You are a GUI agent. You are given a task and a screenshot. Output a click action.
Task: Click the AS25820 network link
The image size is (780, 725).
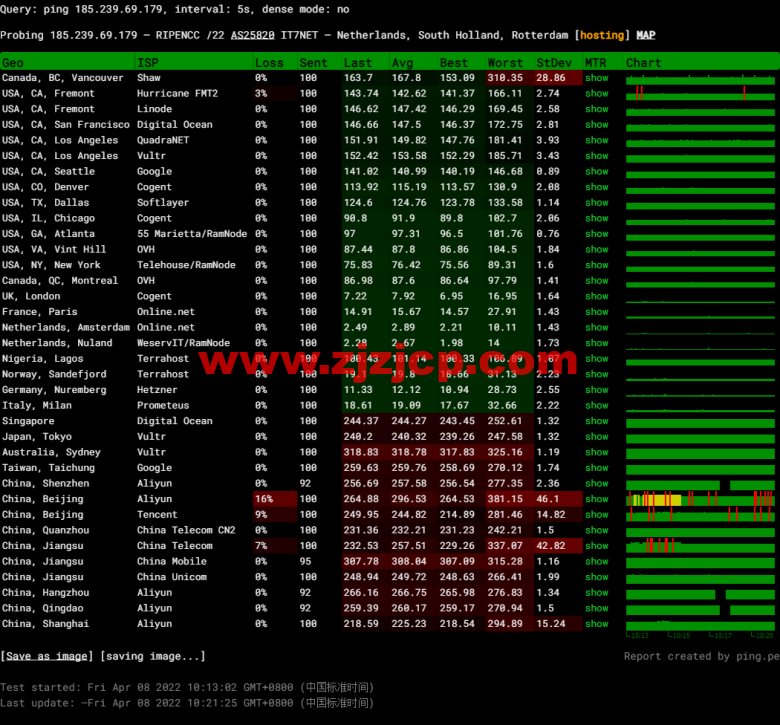251,35
